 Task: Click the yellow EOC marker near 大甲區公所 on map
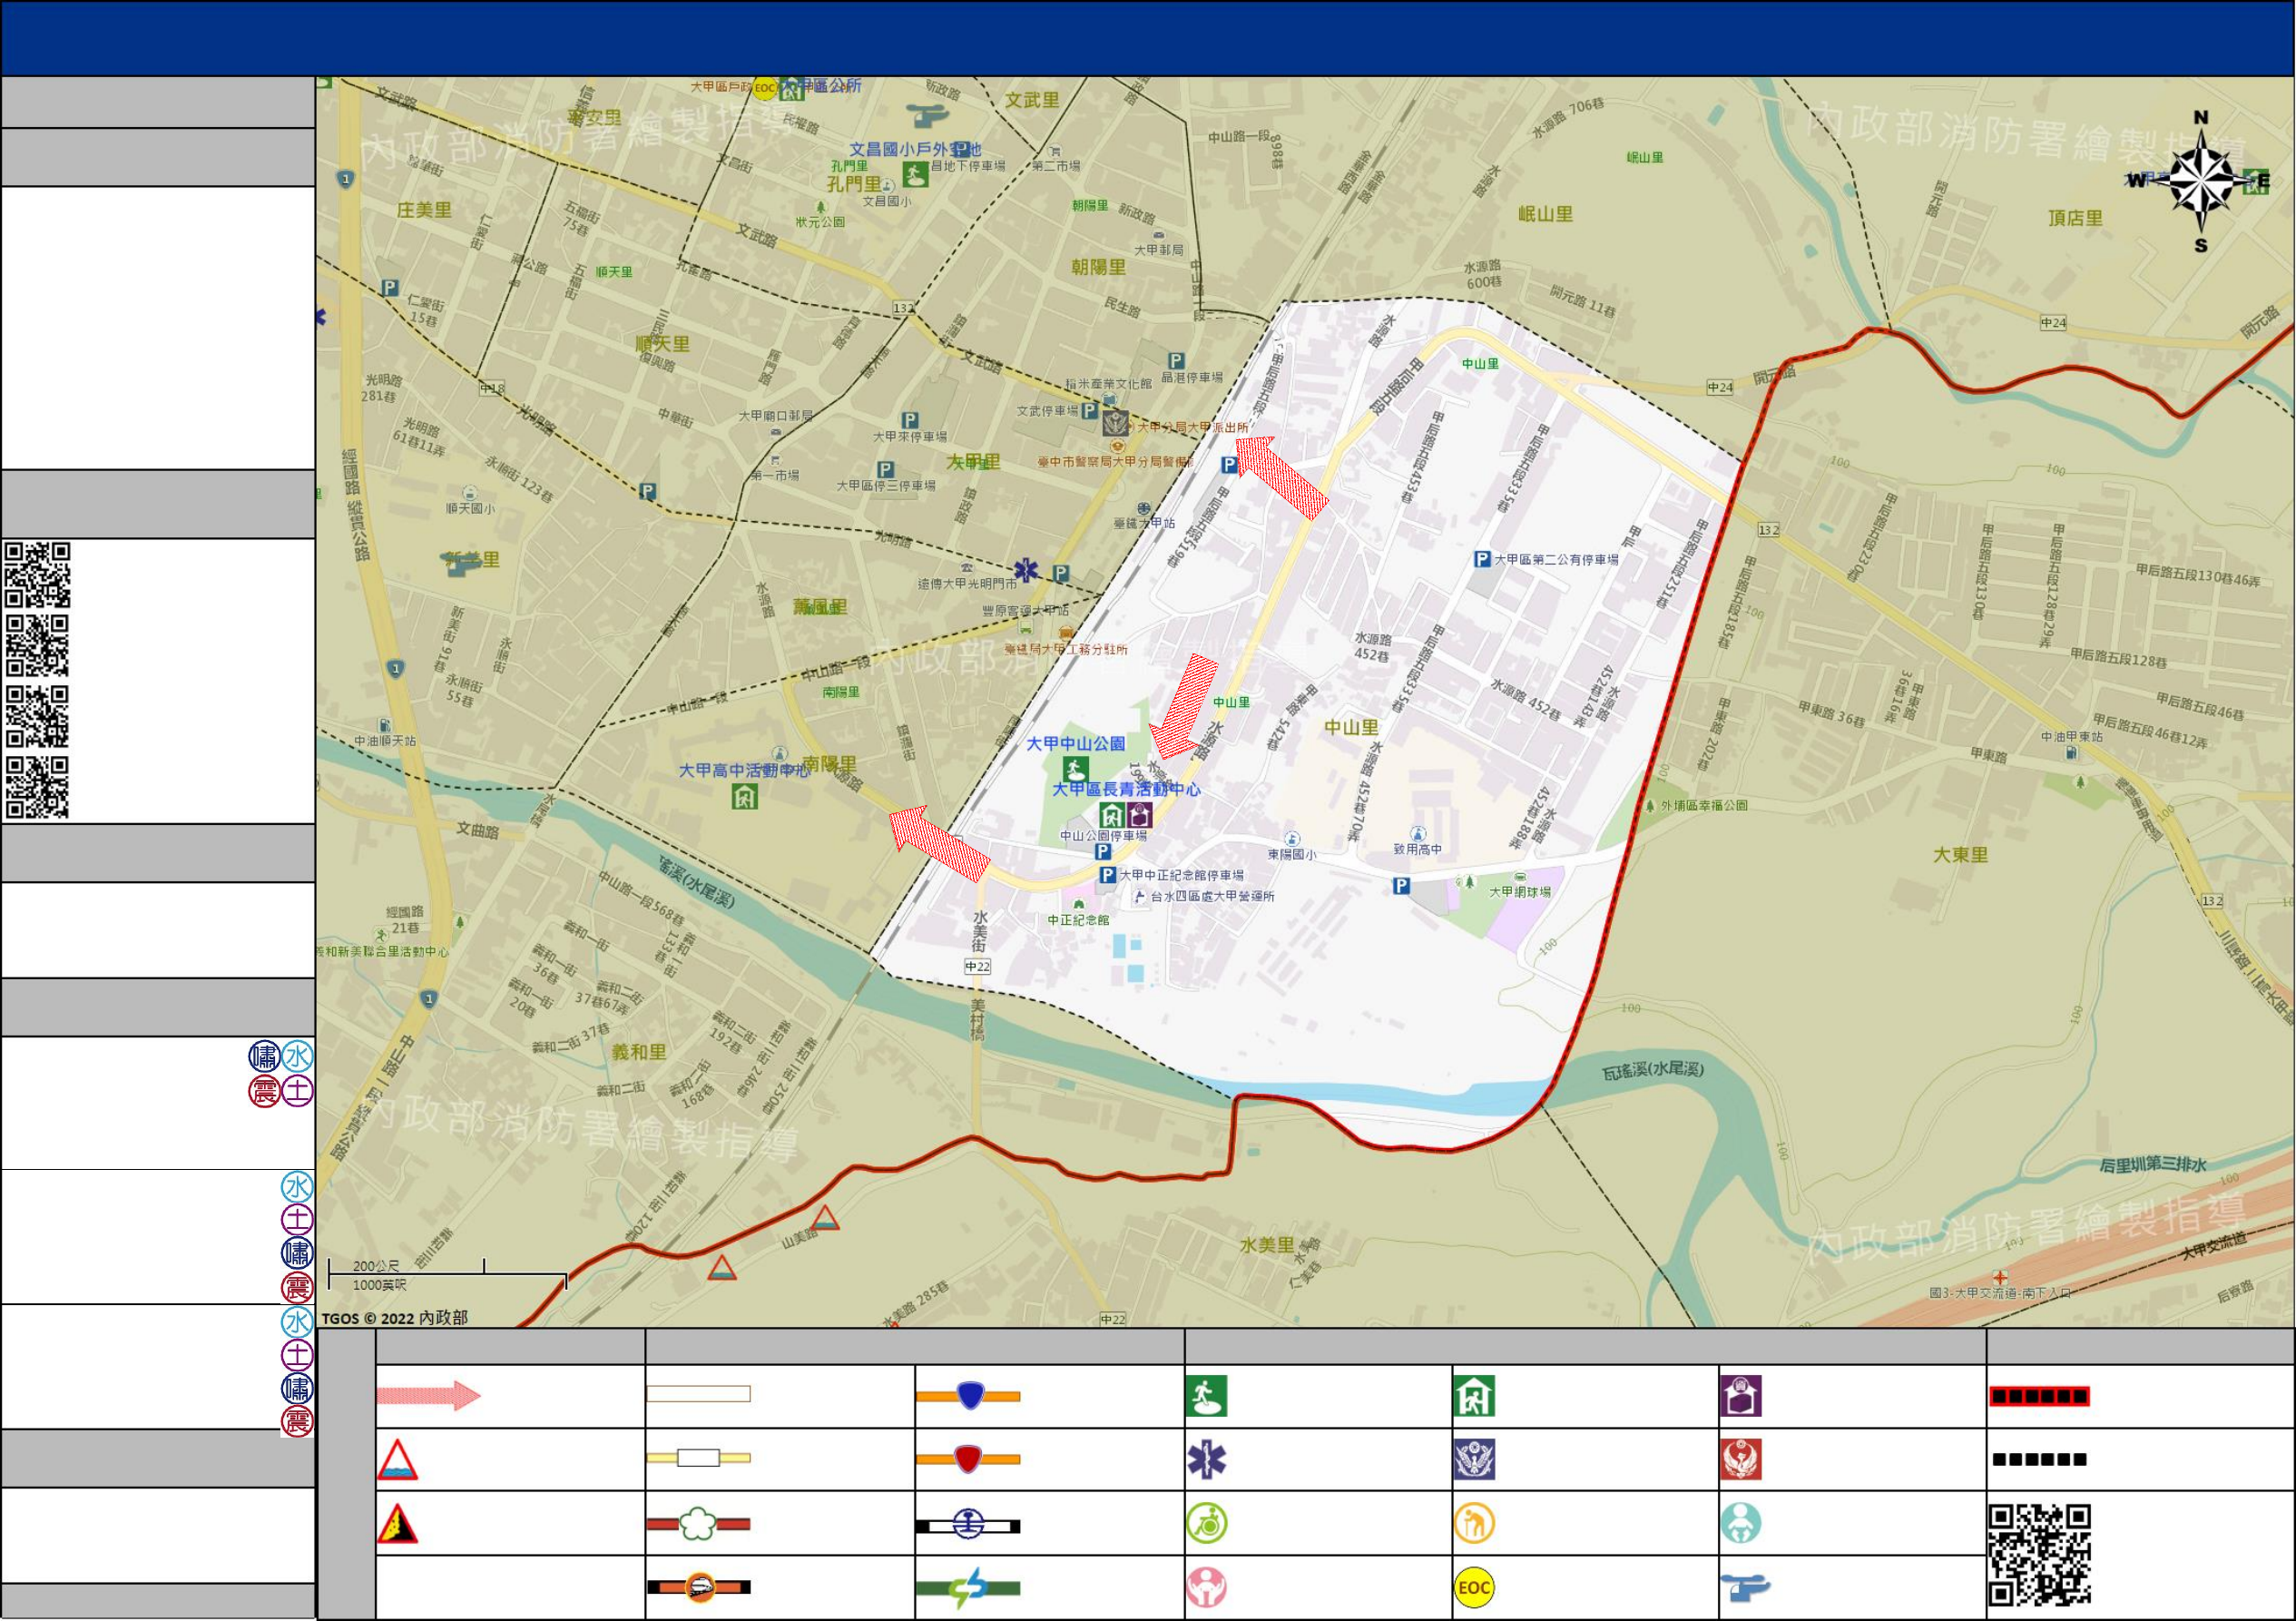click(x=765, y=88)
